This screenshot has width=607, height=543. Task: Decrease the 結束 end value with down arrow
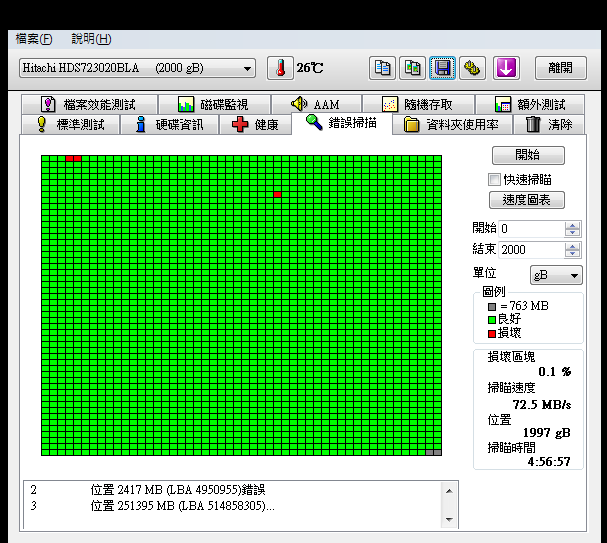tap(572, 254)
